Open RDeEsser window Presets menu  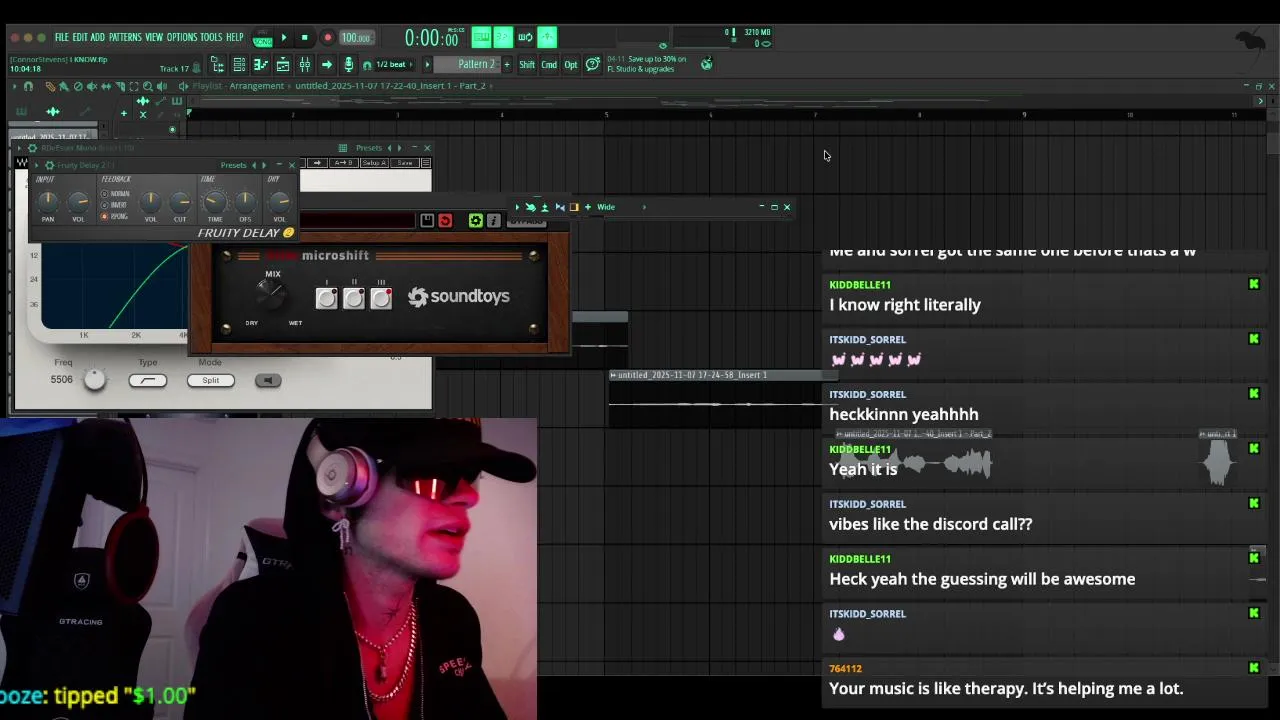[369, 148]
